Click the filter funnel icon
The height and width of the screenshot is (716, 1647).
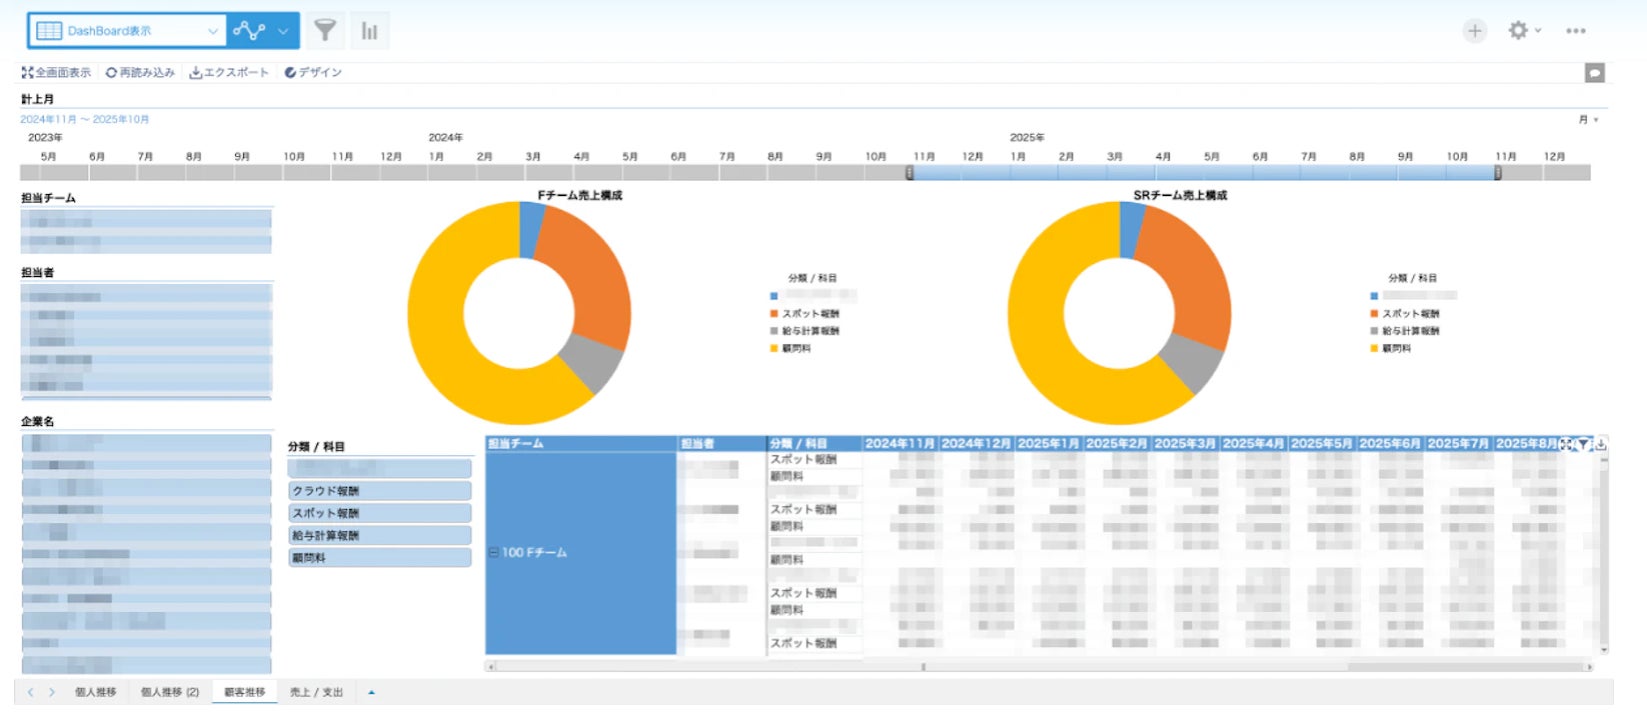(324, 31)
